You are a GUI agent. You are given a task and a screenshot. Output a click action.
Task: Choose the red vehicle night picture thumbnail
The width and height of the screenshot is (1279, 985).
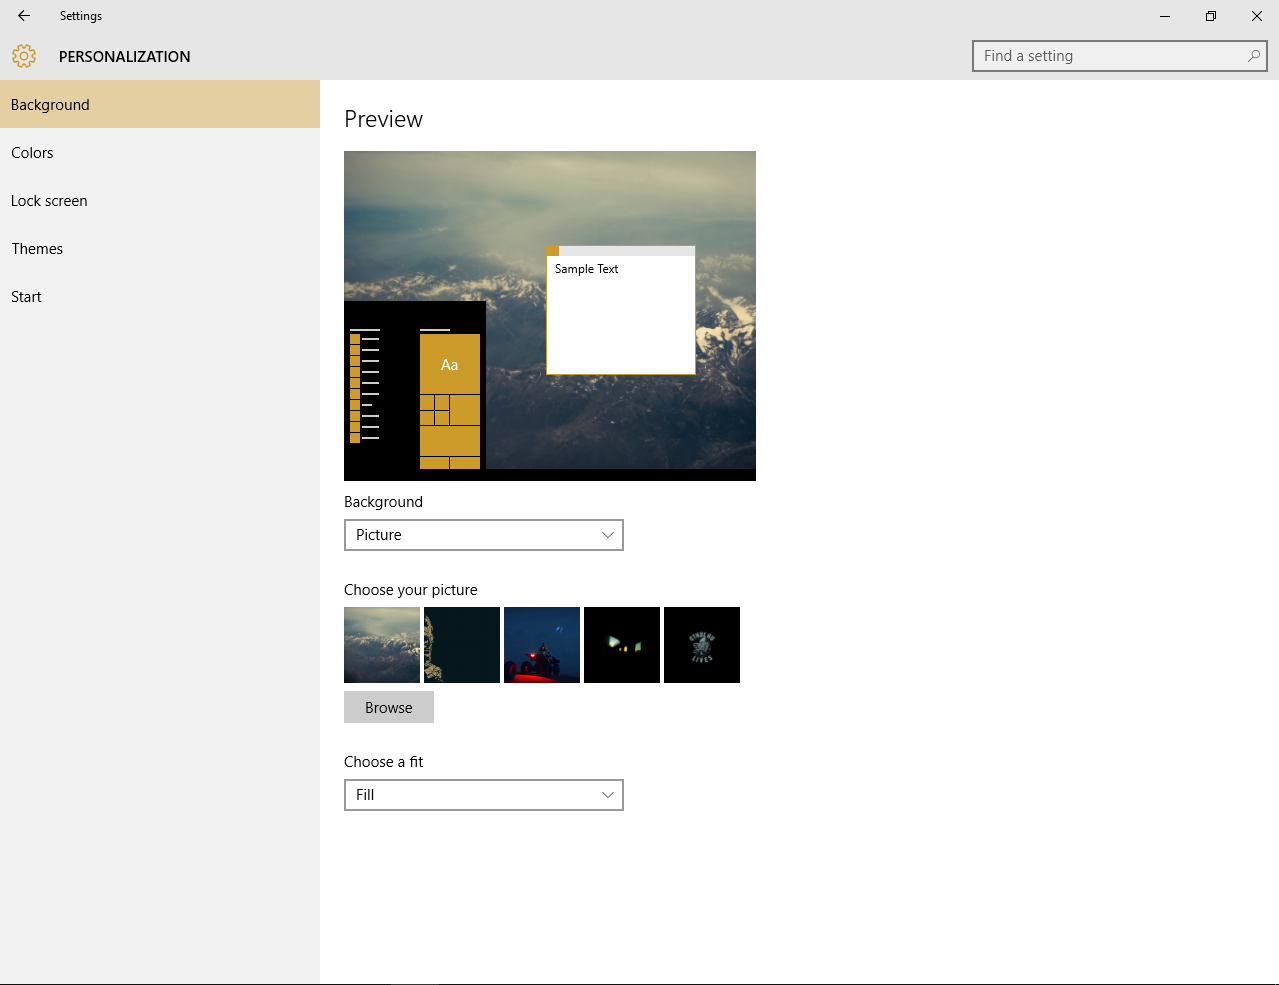(x=542, y=645)
